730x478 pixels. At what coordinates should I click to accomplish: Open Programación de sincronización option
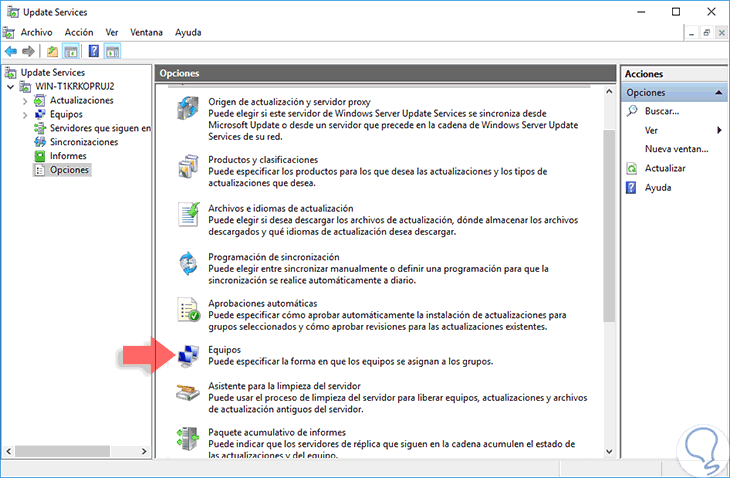274,257
